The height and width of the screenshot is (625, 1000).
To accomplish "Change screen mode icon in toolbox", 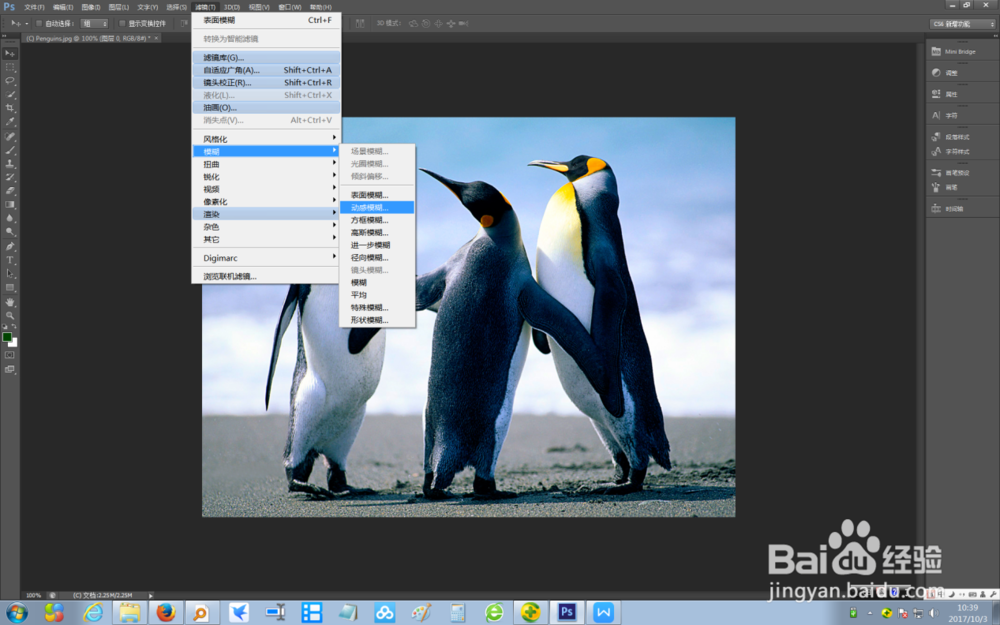I will 10,369.
